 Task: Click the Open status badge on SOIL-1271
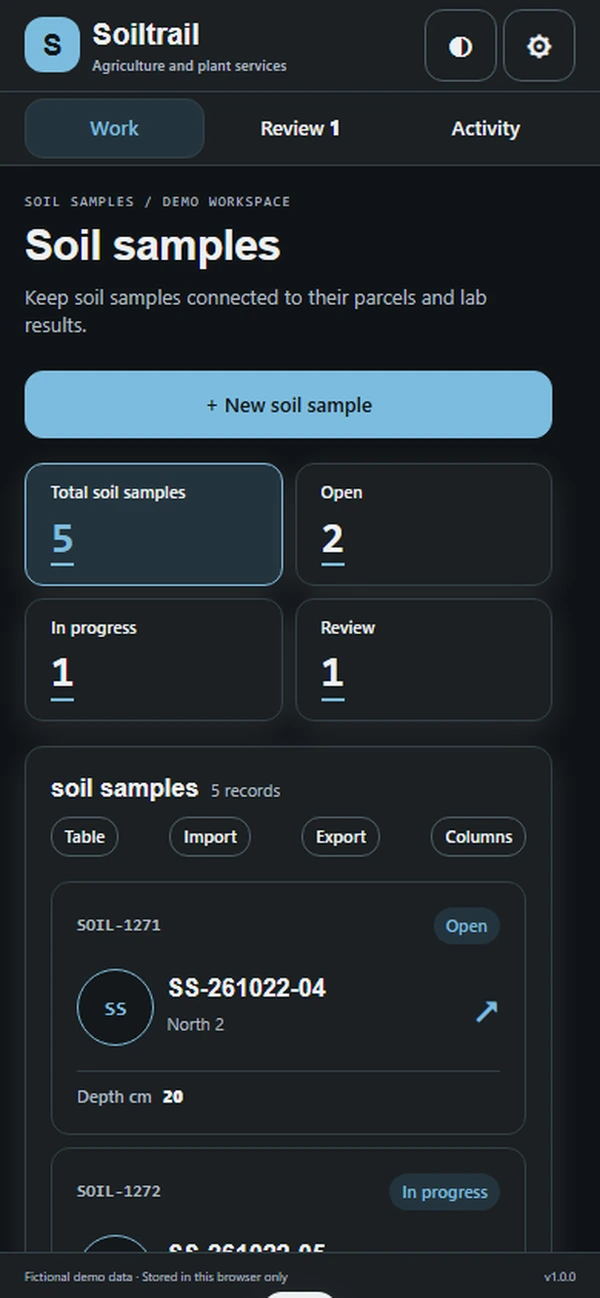[466, 926]
